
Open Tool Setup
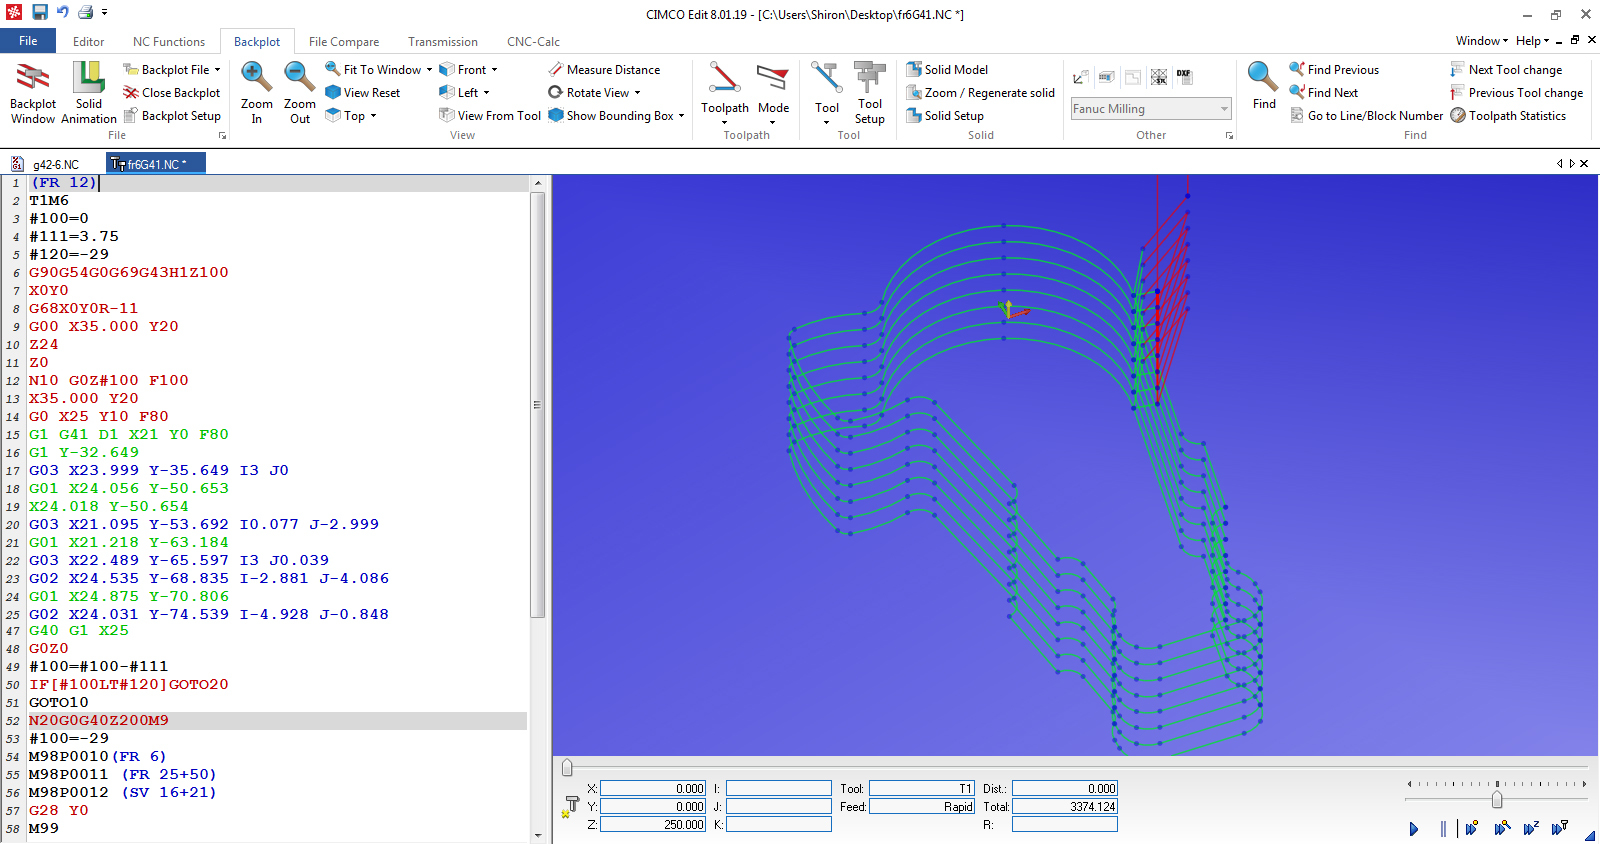coord(870,92)
